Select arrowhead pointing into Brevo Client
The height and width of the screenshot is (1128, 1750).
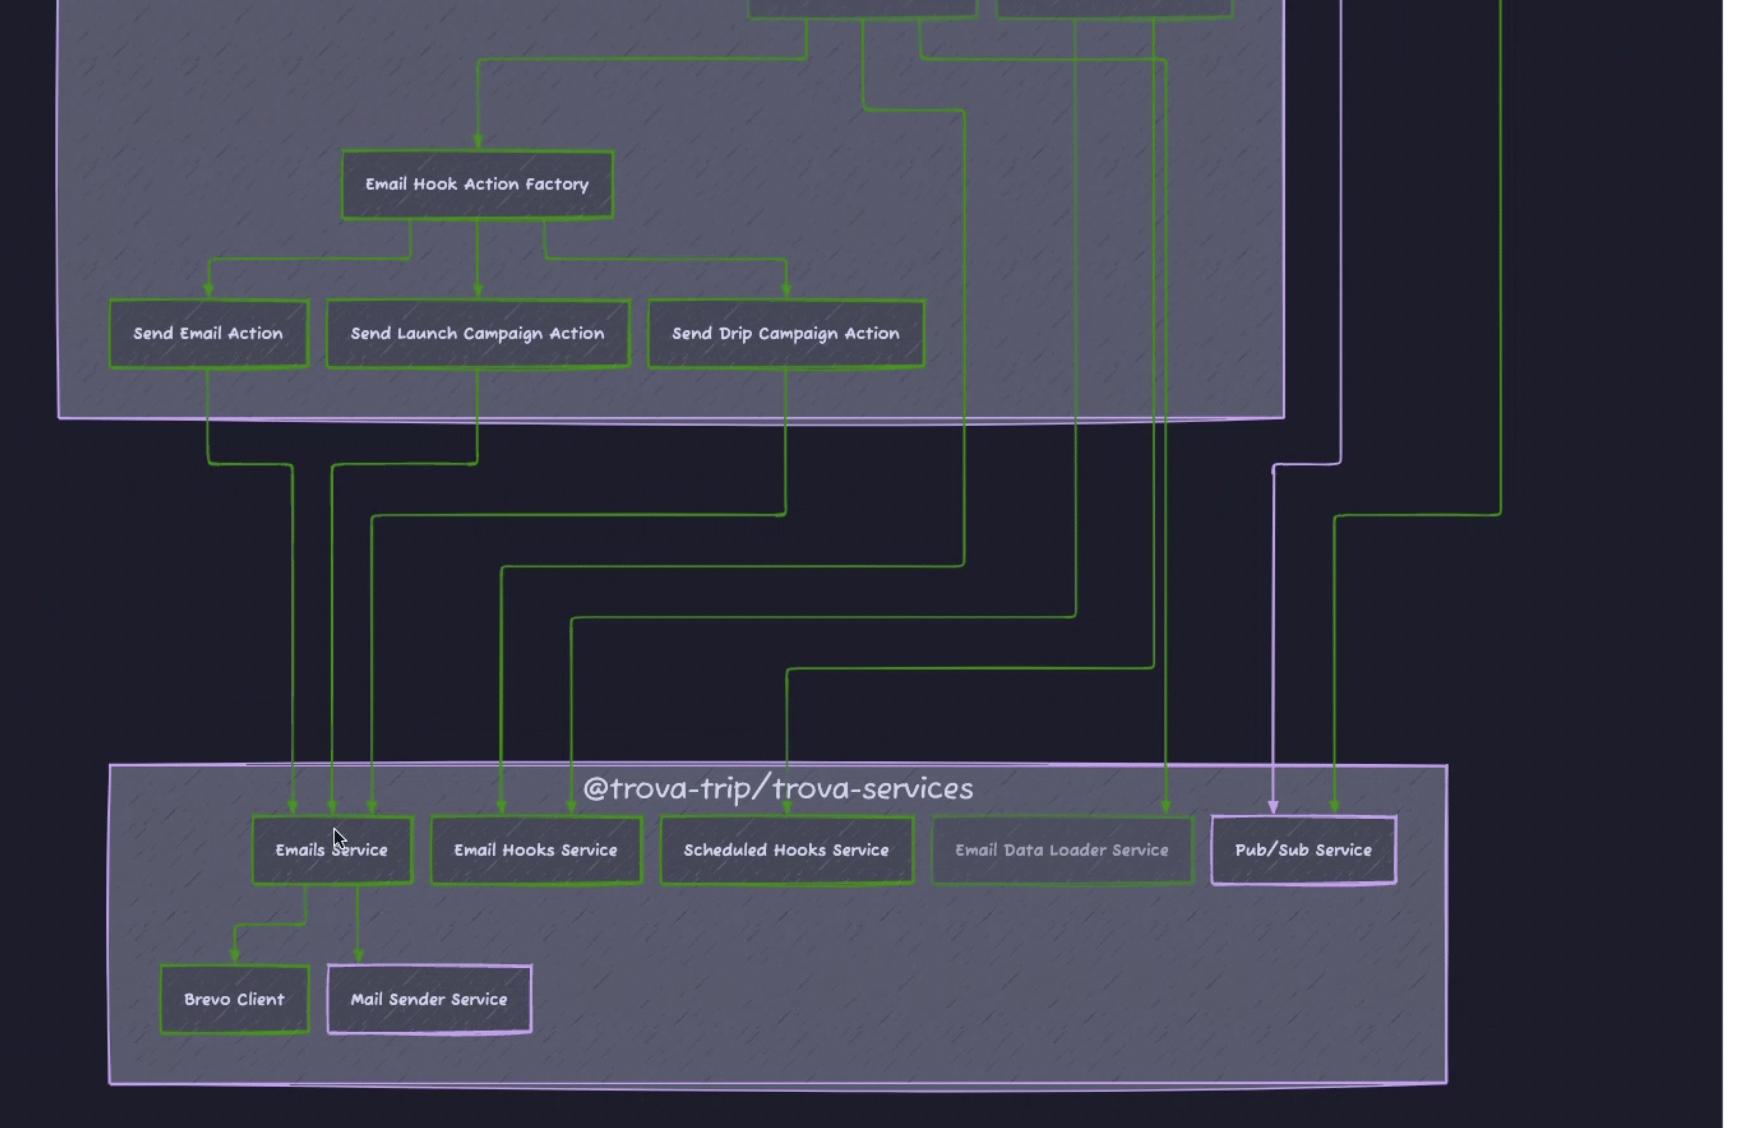click(x=235, y=956)
